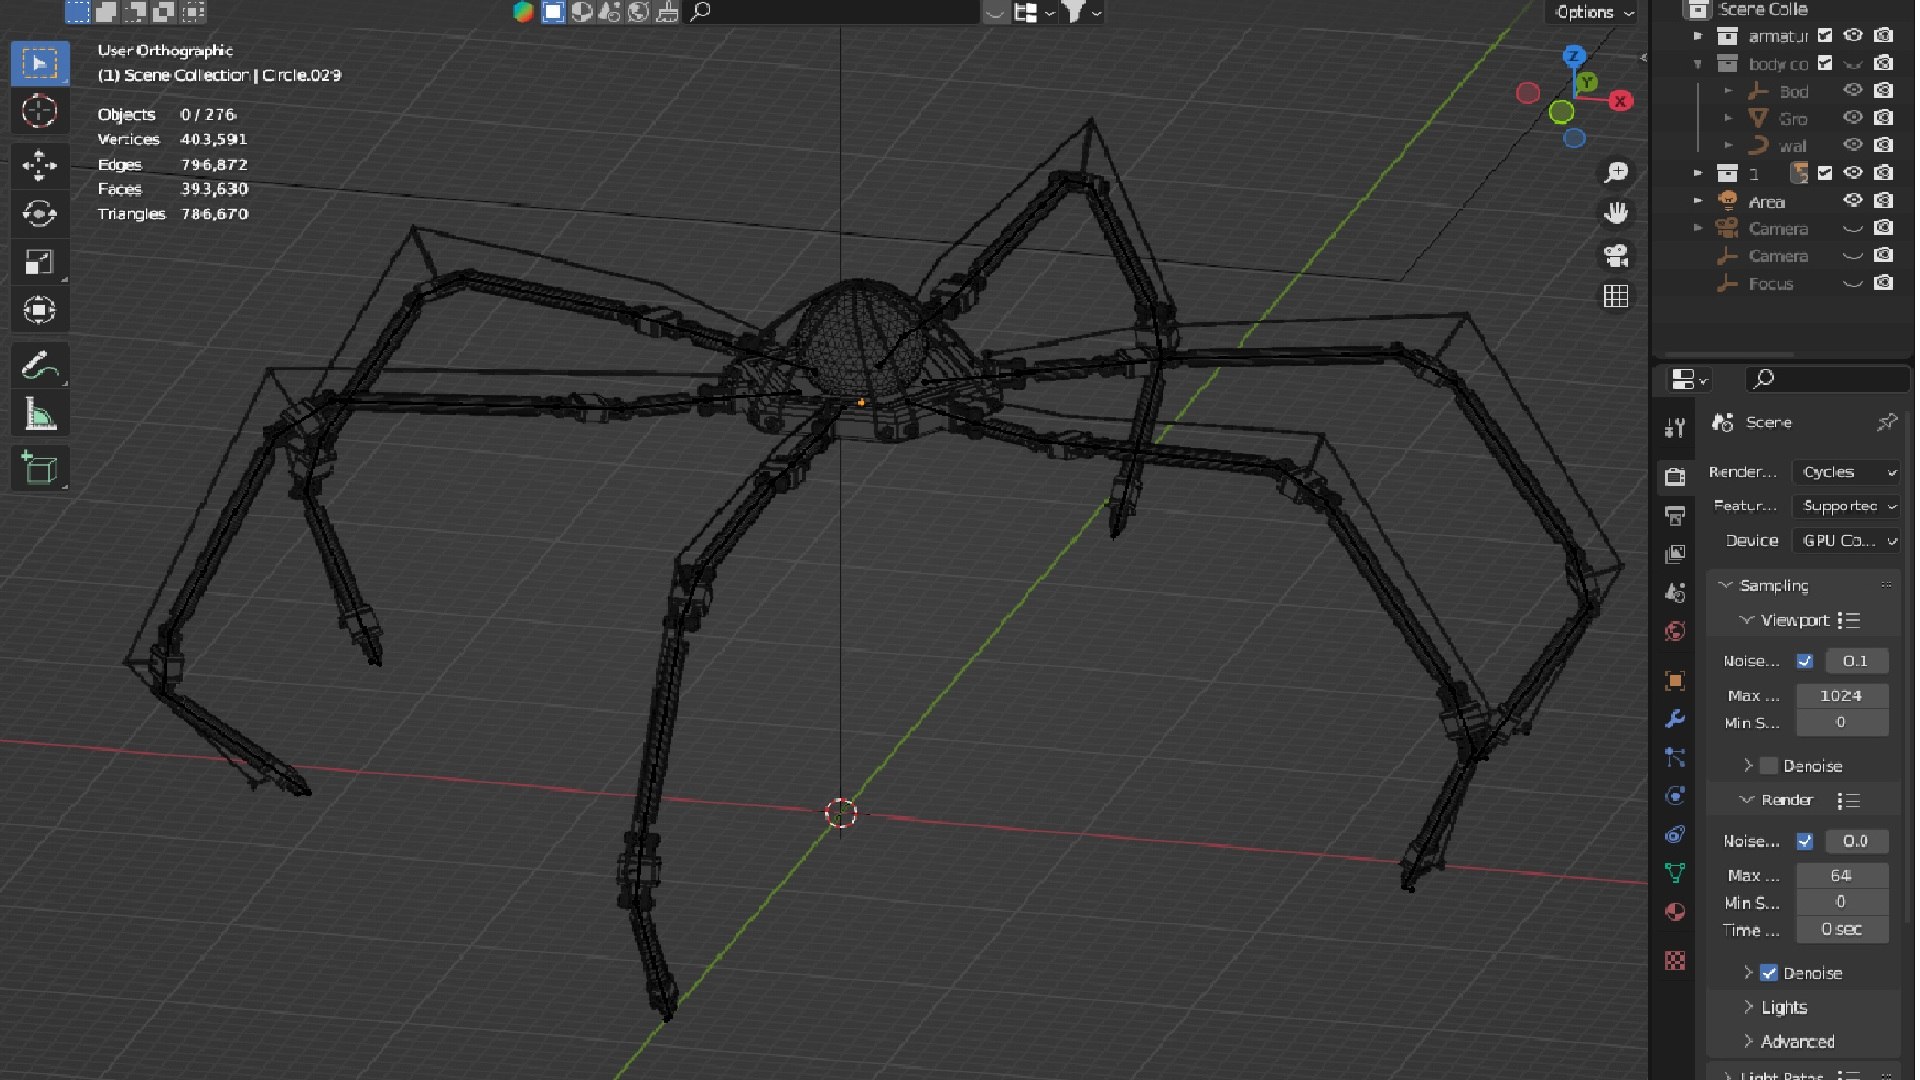Disable Render Denoise checkbox

(1769, 973)
